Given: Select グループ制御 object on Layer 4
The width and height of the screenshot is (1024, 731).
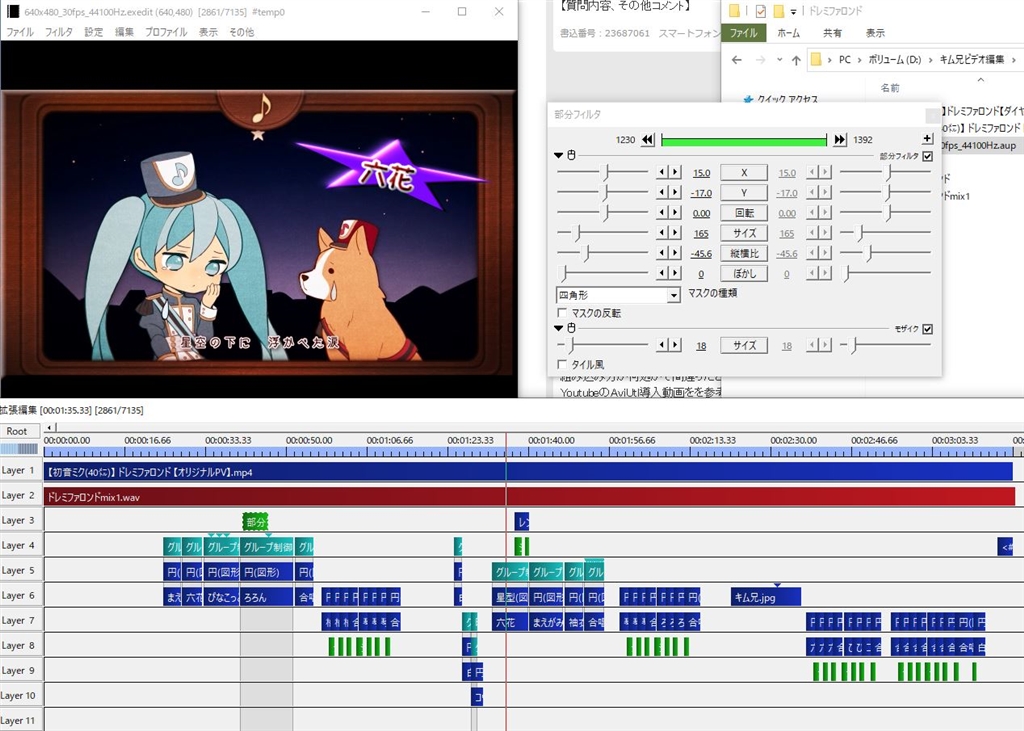Looking at the screenshot, I should pos(266,546).
